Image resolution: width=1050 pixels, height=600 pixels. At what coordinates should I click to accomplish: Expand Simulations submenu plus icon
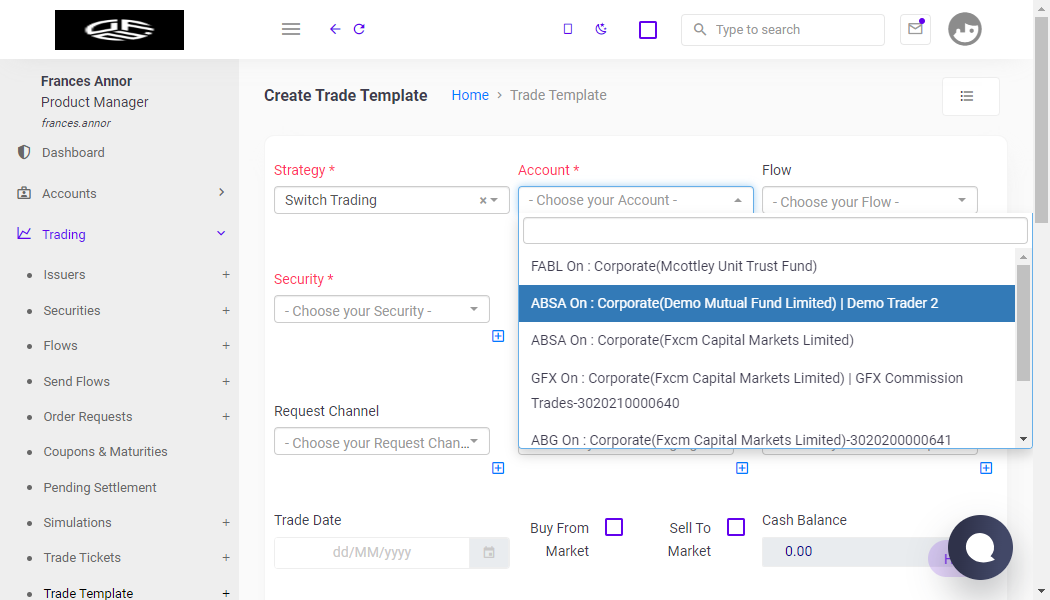(226, 522)
